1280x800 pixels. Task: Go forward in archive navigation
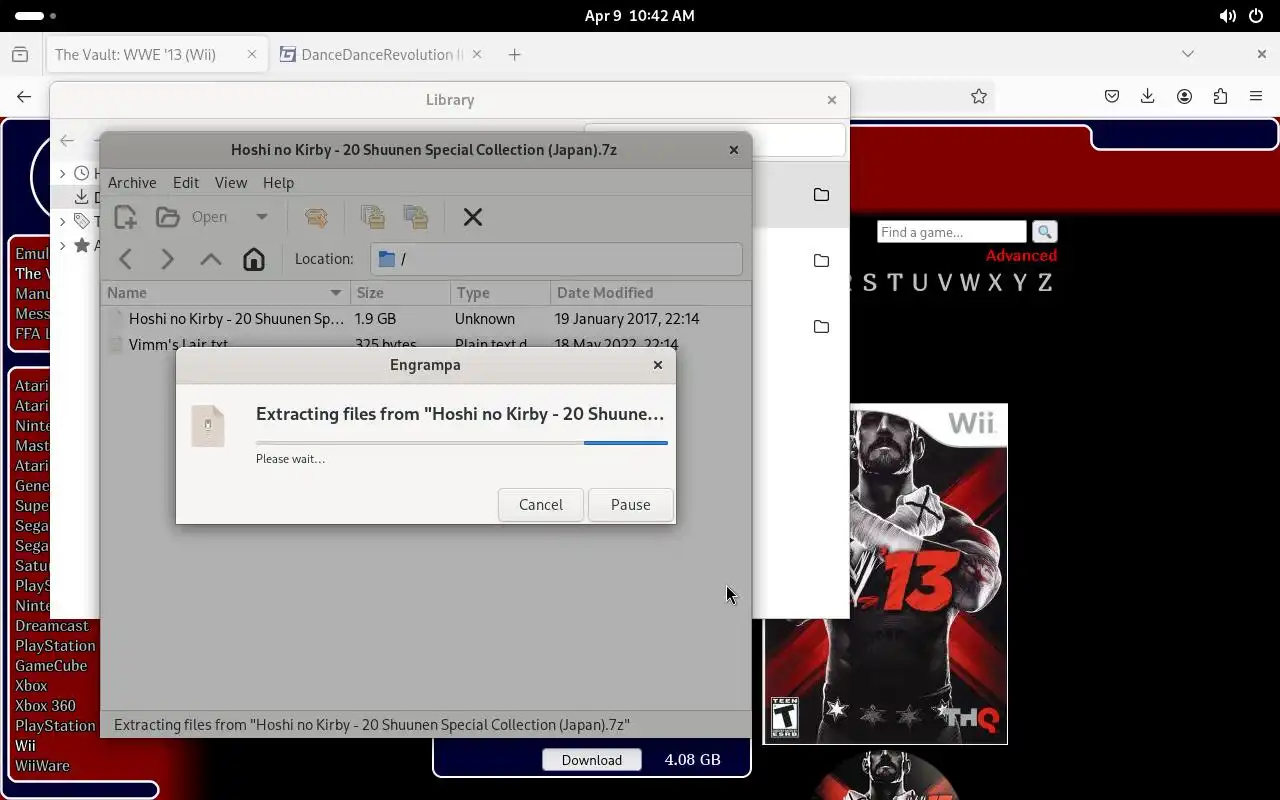click(167, 260)
